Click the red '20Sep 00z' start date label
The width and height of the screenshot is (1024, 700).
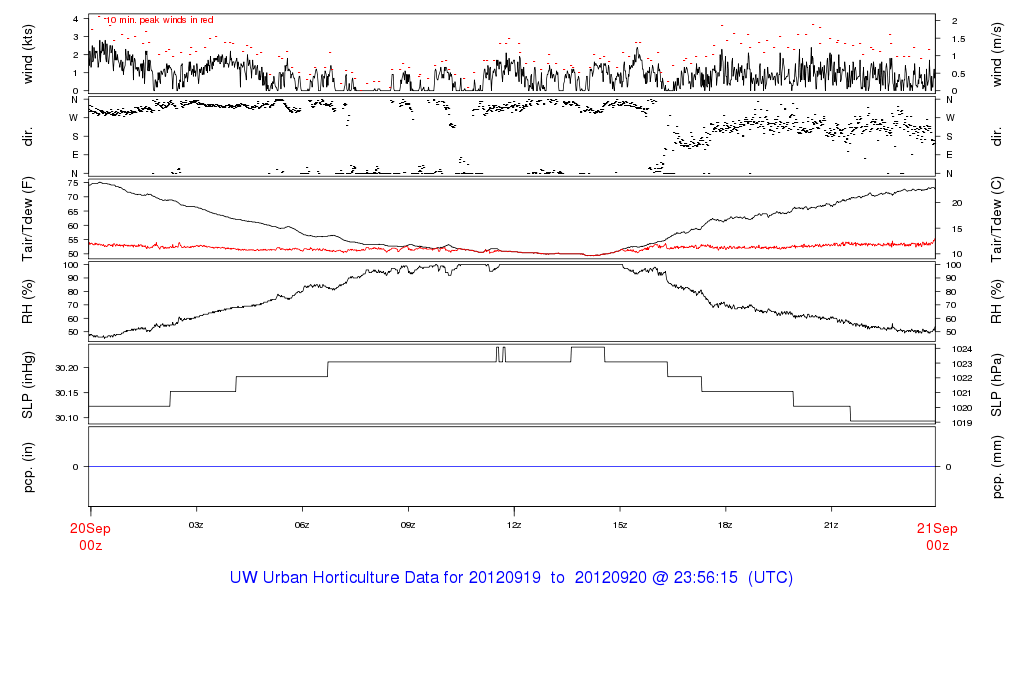click(x=89, y=537)
